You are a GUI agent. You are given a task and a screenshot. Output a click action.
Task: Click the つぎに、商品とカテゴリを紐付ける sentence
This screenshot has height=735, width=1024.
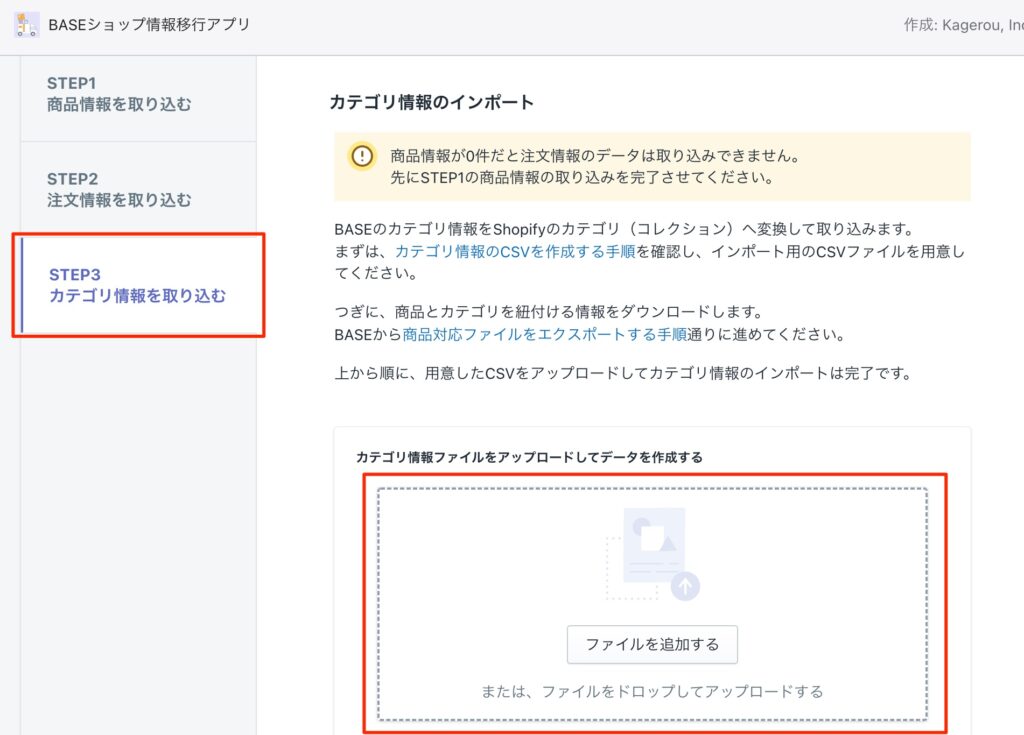tap(549, 312)
